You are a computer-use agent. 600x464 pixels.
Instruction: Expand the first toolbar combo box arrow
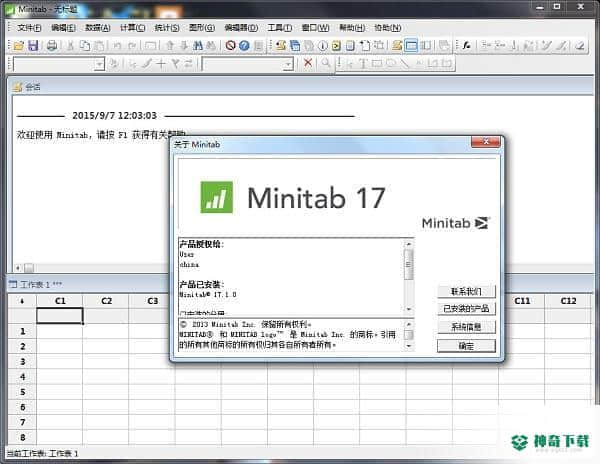pyautogui.click(x=99, y=64)
